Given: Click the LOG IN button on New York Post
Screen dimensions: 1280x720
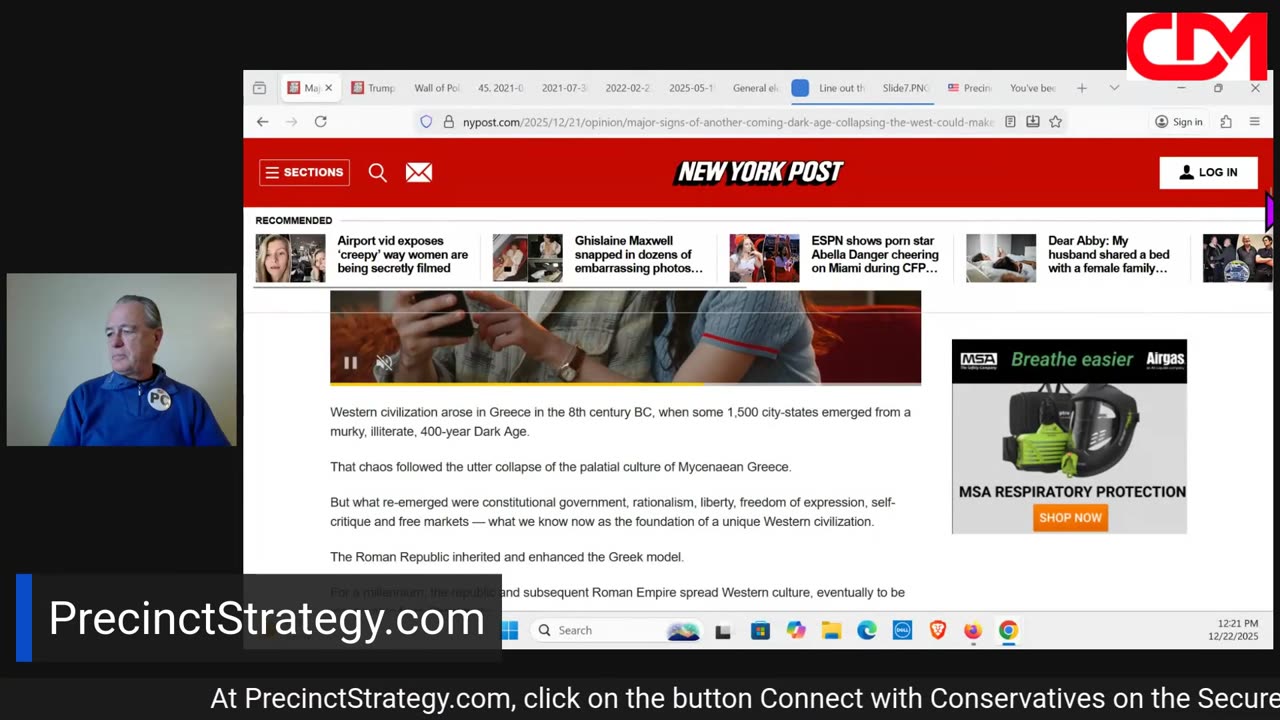Looking at the screenshot, I should point(1208,172).
